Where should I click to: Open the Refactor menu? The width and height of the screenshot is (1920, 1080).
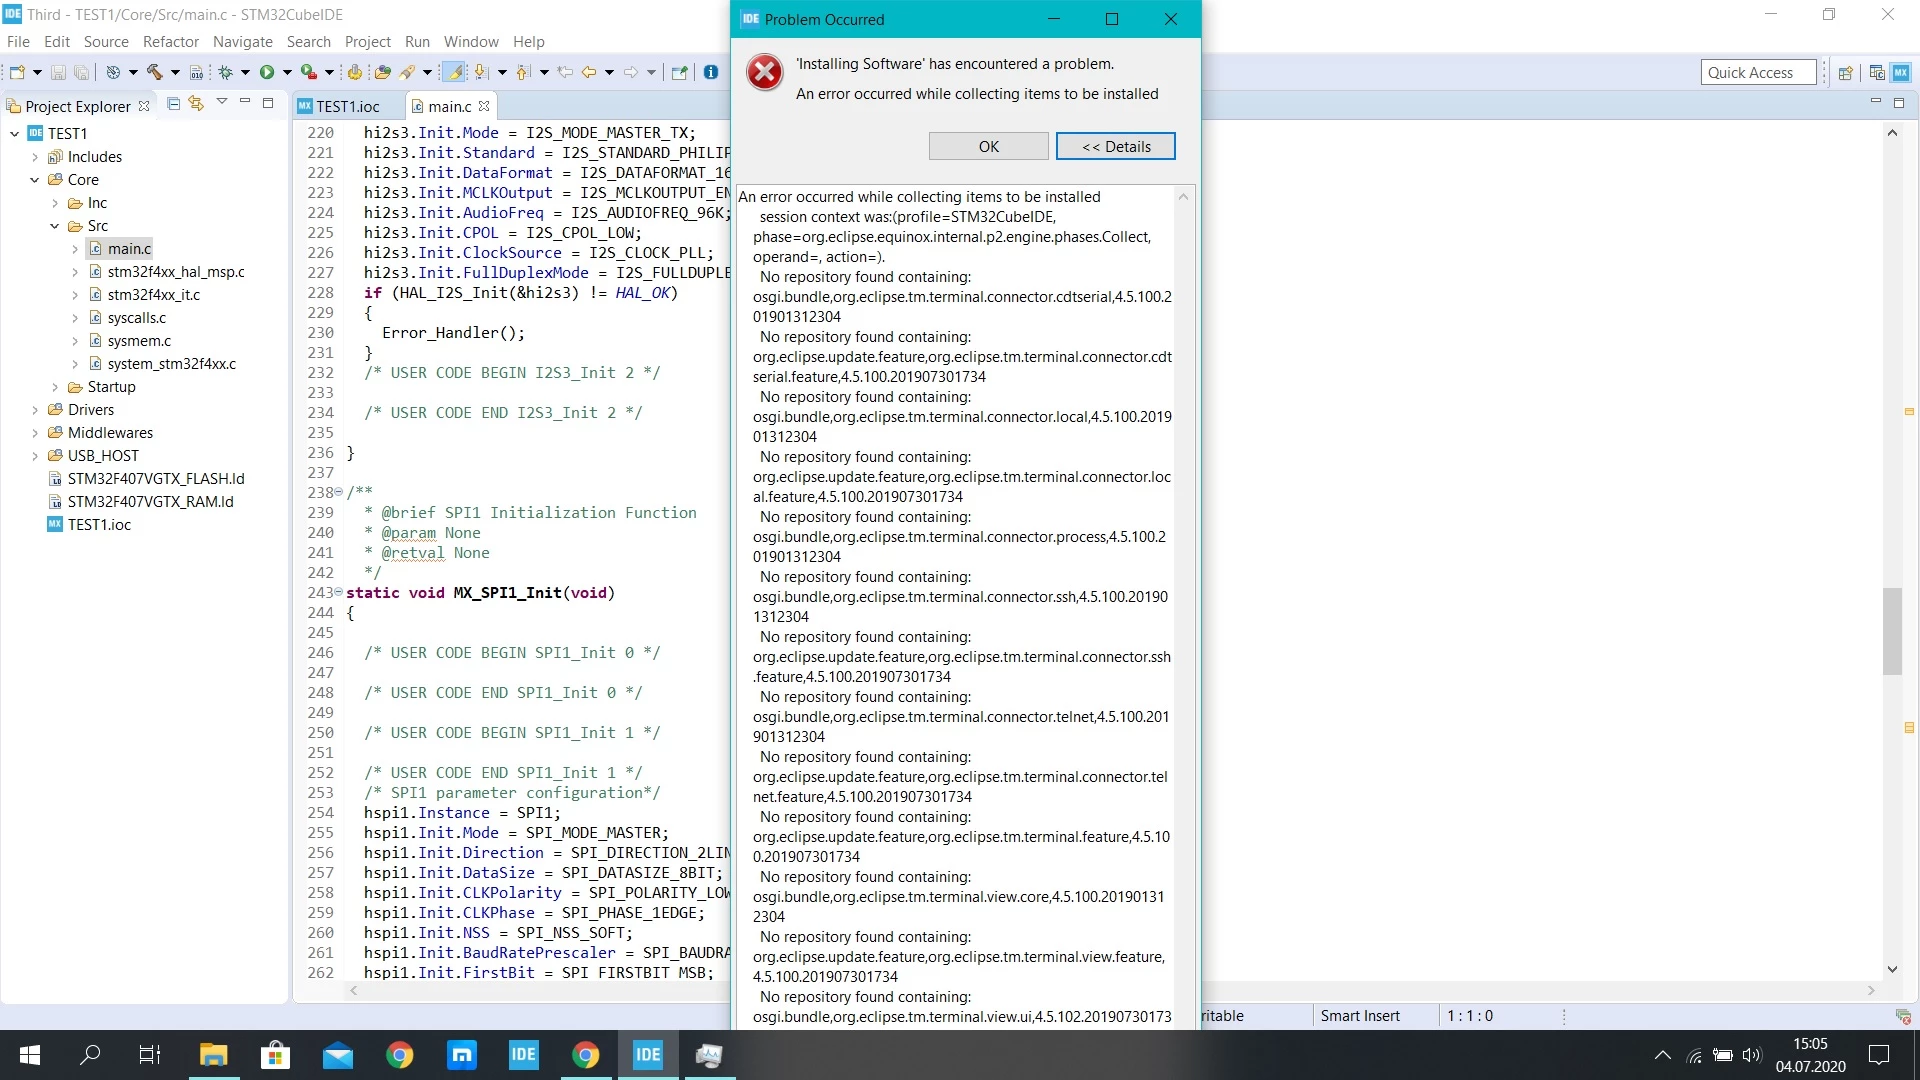click(x=171, y=41)
